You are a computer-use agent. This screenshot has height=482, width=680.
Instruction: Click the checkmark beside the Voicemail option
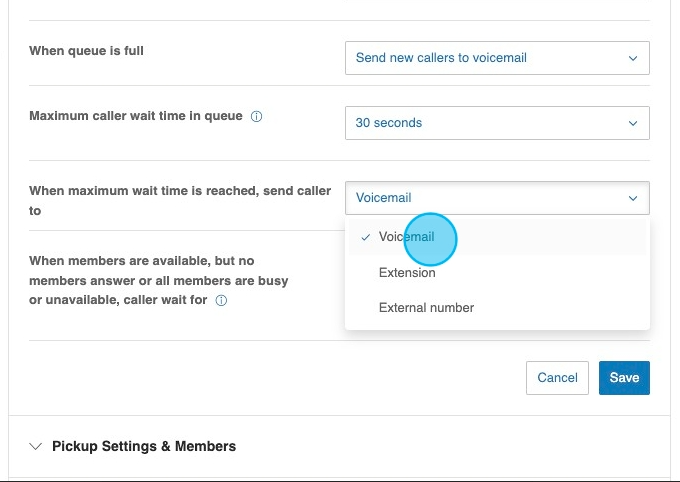366,238
